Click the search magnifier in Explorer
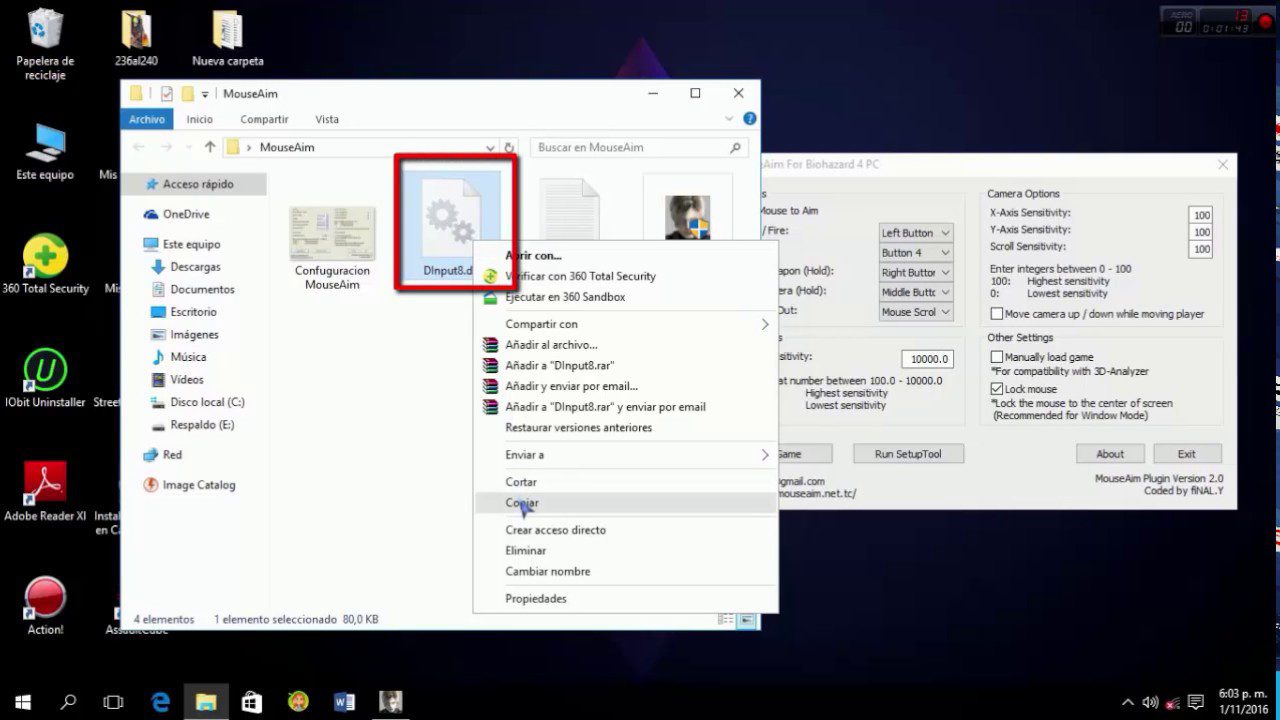This screenshot has width=1280, height=720. pyautogui.click(x=736, y=147)
